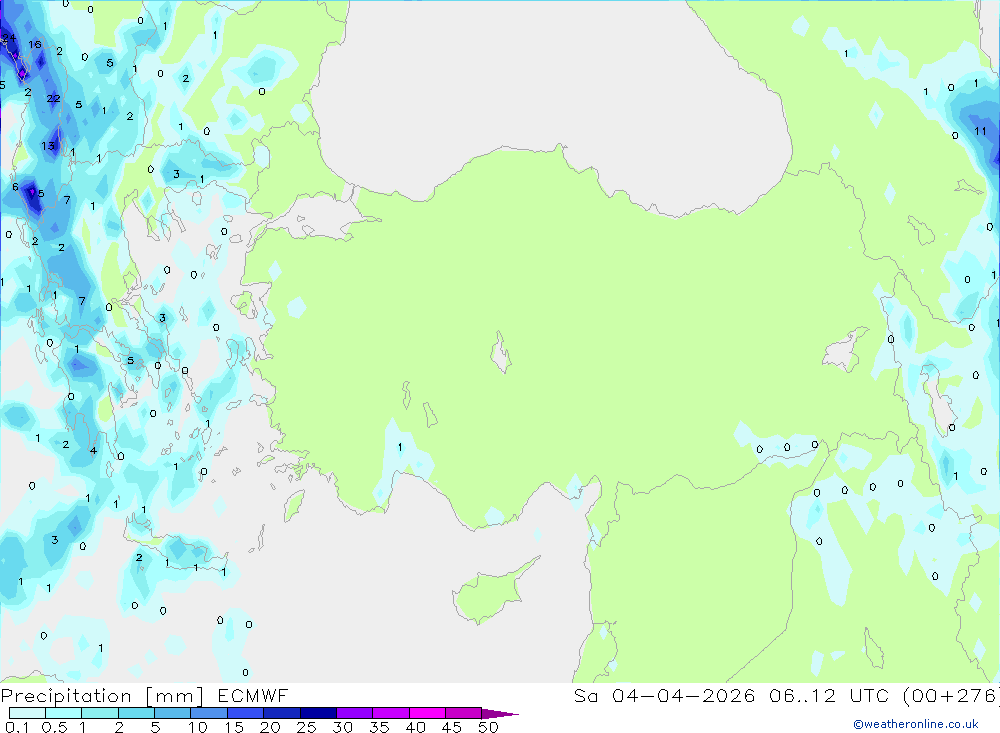
Task: Select the 20–25 mm legend swatch
Action: tap(281, 713)
